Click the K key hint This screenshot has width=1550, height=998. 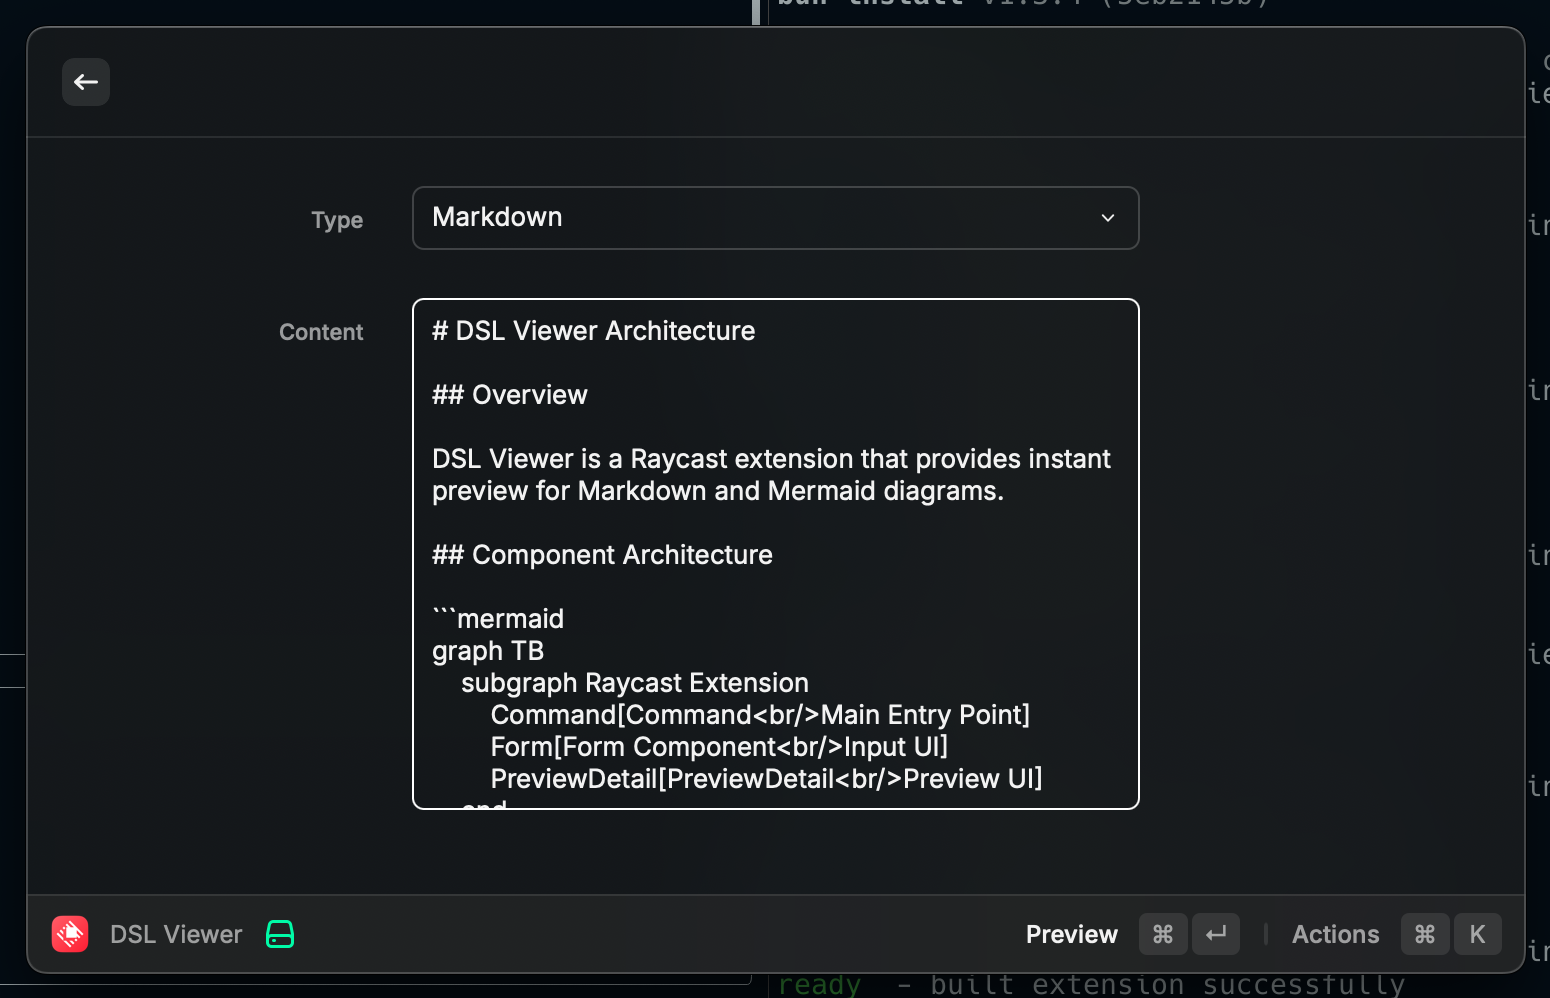click(x=1477, y=934)
